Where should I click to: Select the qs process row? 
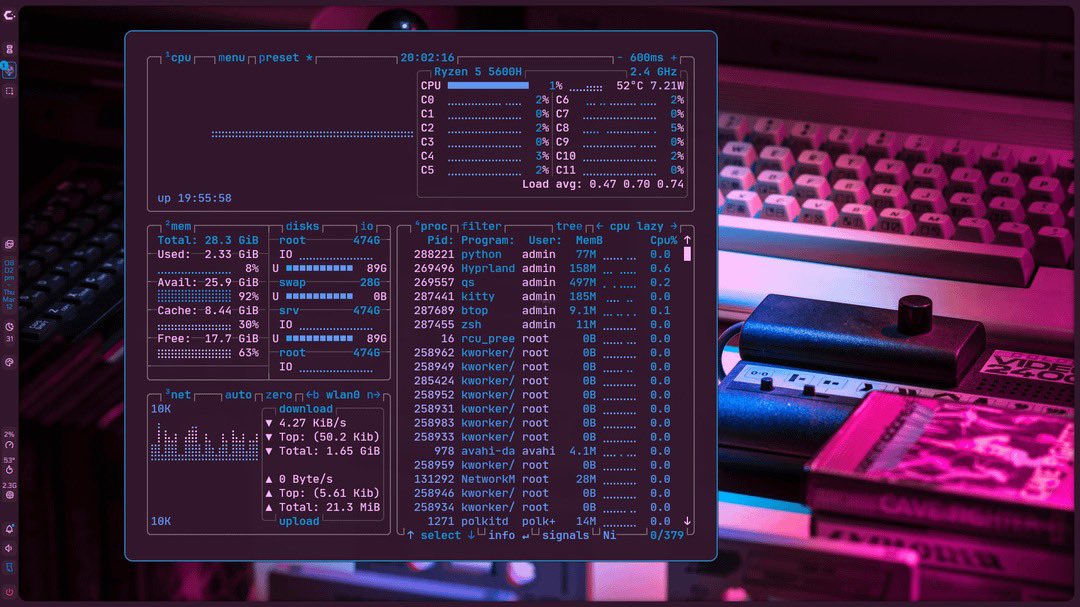(542, 282)
